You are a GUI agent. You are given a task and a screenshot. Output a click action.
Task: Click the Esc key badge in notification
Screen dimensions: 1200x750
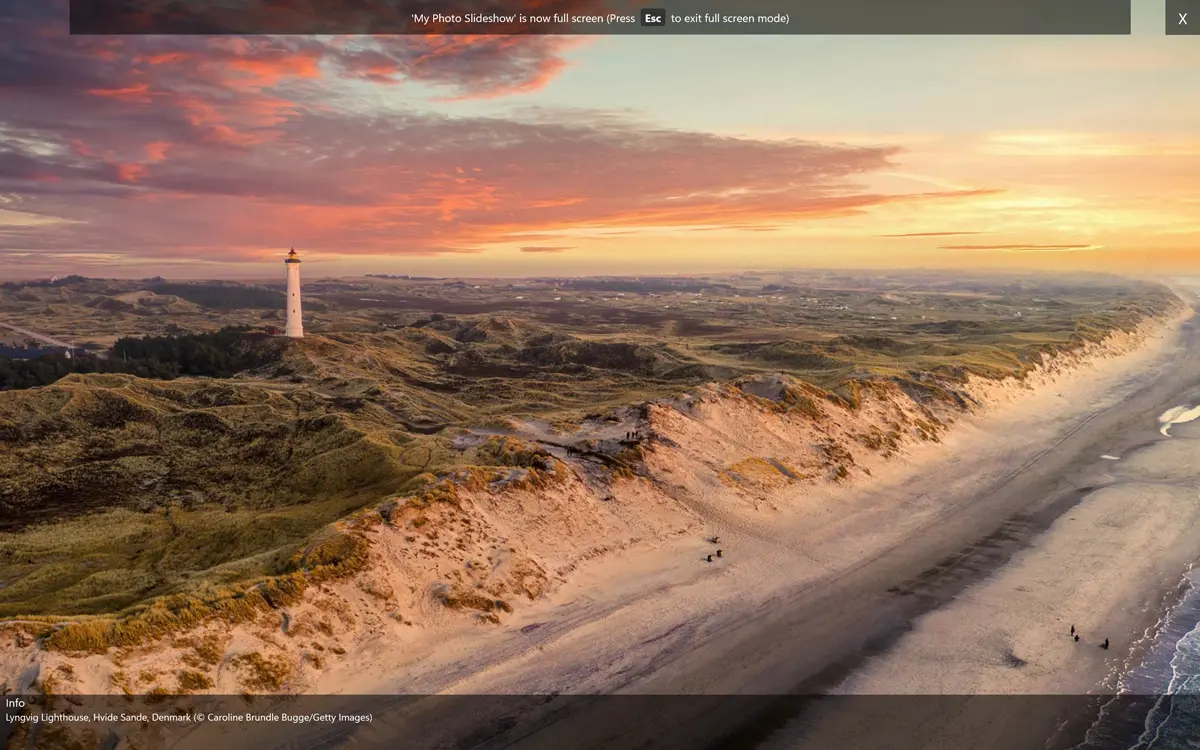[652, 18]
